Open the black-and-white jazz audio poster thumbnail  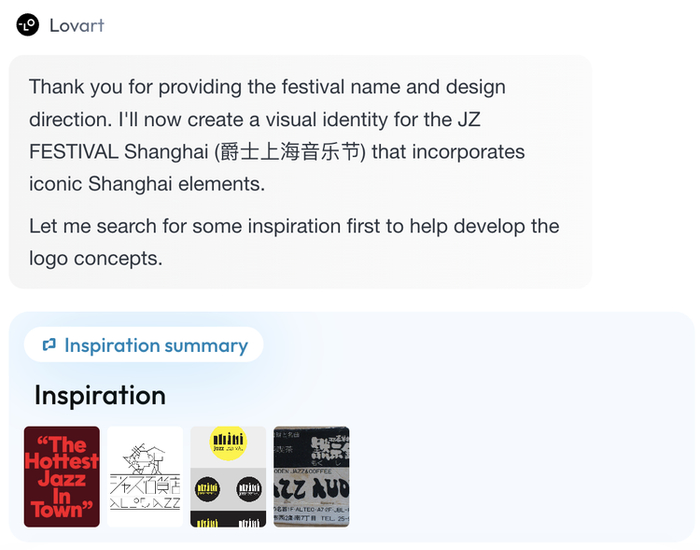(311, 477)
